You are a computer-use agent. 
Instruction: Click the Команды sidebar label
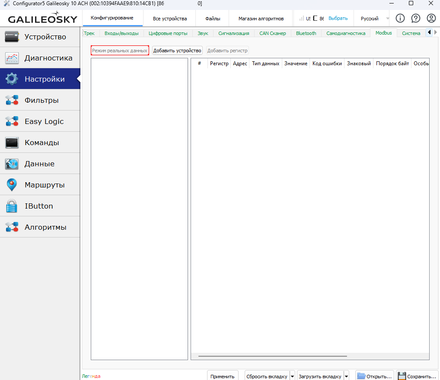[42, 143]
